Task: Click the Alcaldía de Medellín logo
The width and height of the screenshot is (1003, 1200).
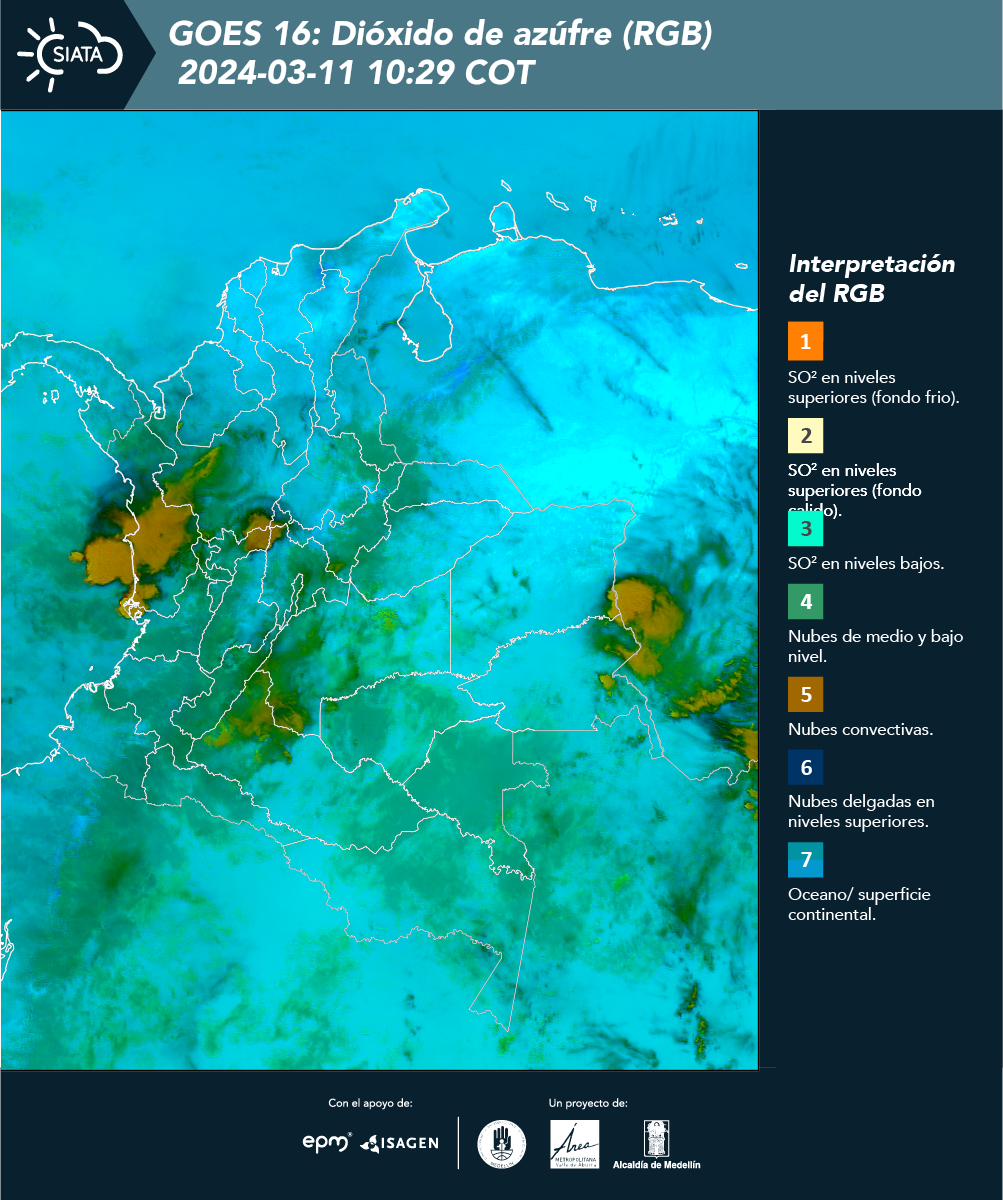Action: click(657, 1144)
